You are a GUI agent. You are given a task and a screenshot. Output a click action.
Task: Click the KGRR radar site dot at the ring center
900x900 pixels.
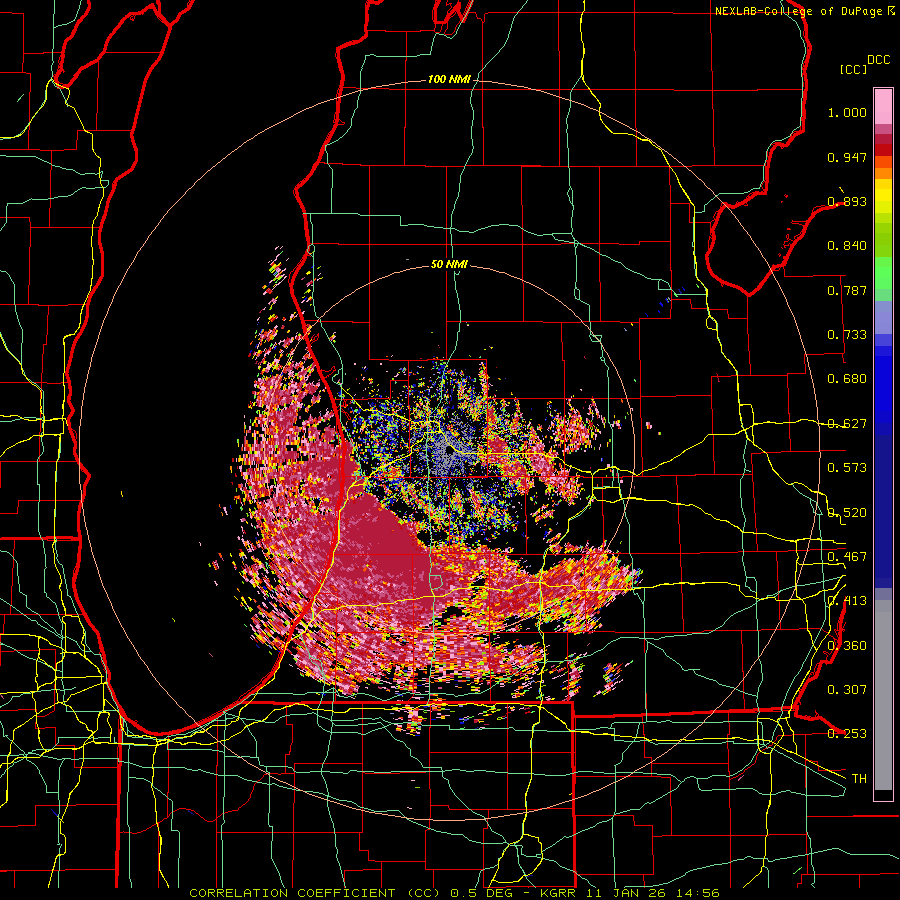[450, 451]
